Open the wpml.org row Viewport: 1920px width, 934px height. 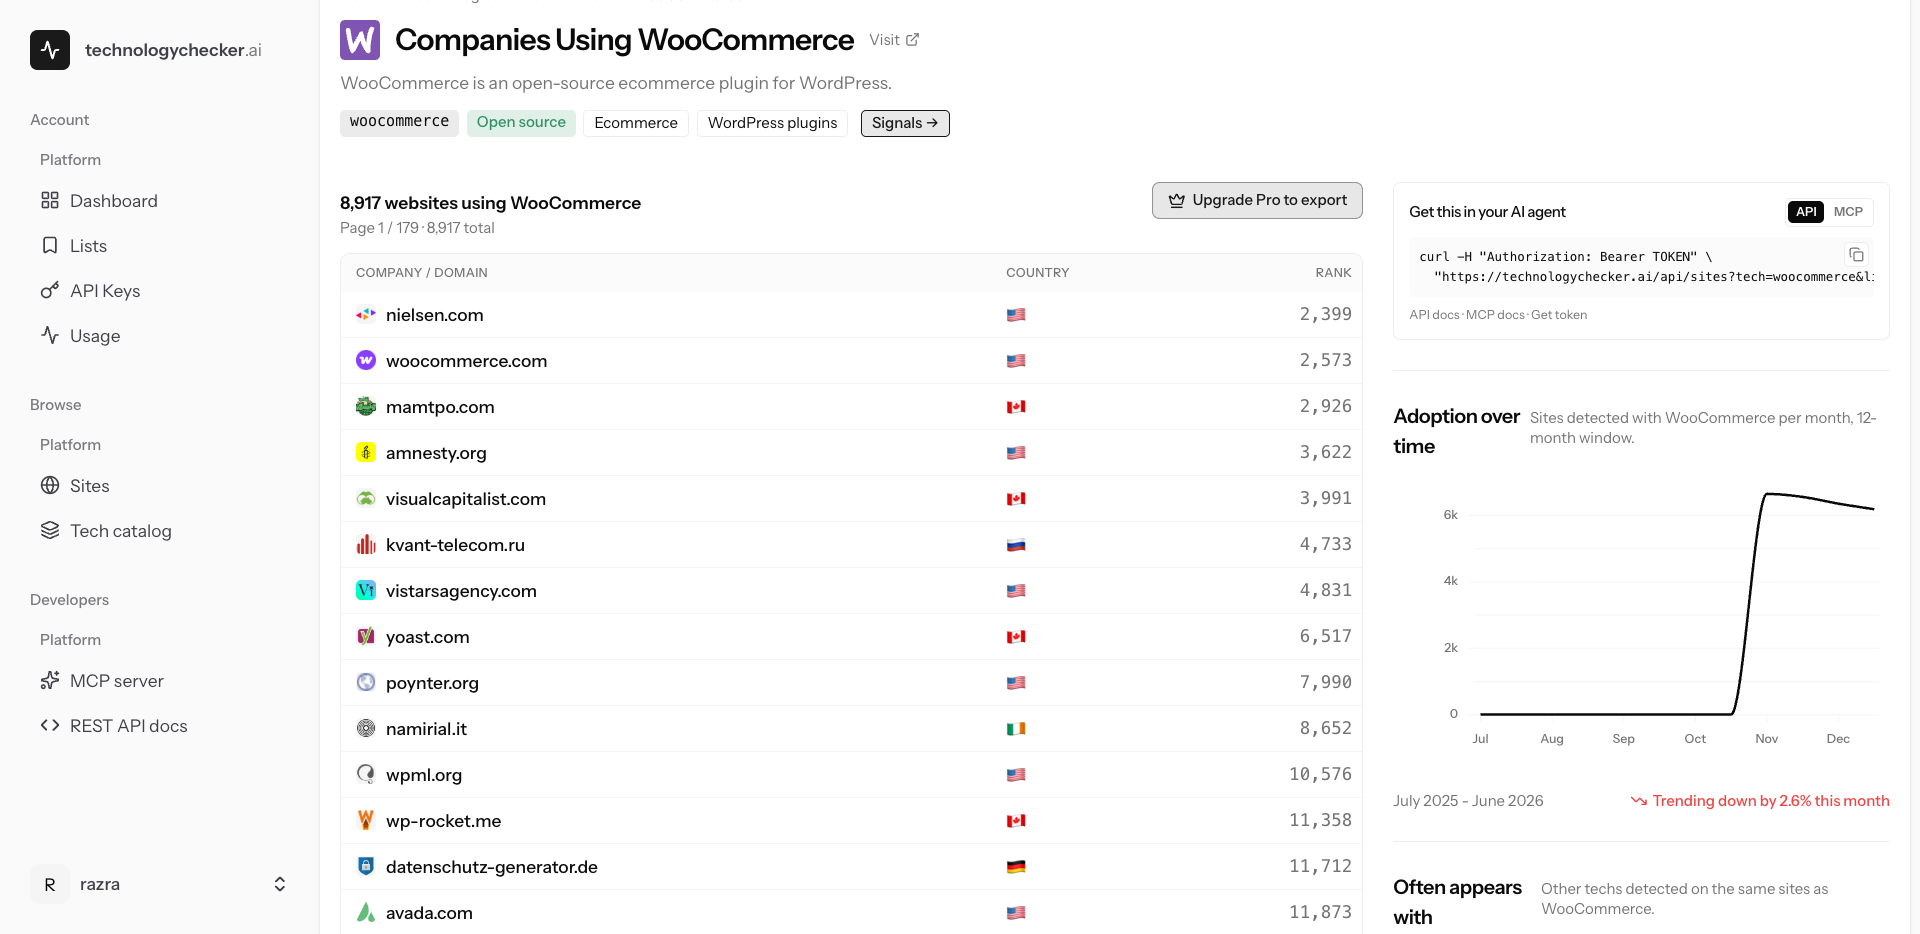point(851,775)
